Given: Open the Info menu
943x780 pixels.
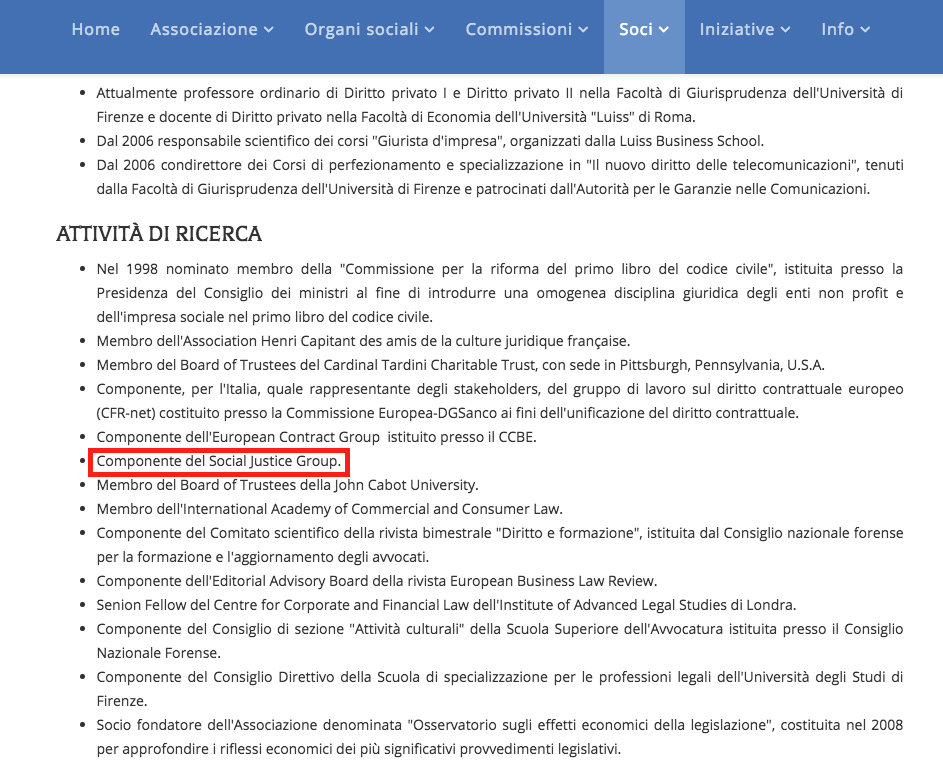Looking at the screenshot, I should point(837,30).
